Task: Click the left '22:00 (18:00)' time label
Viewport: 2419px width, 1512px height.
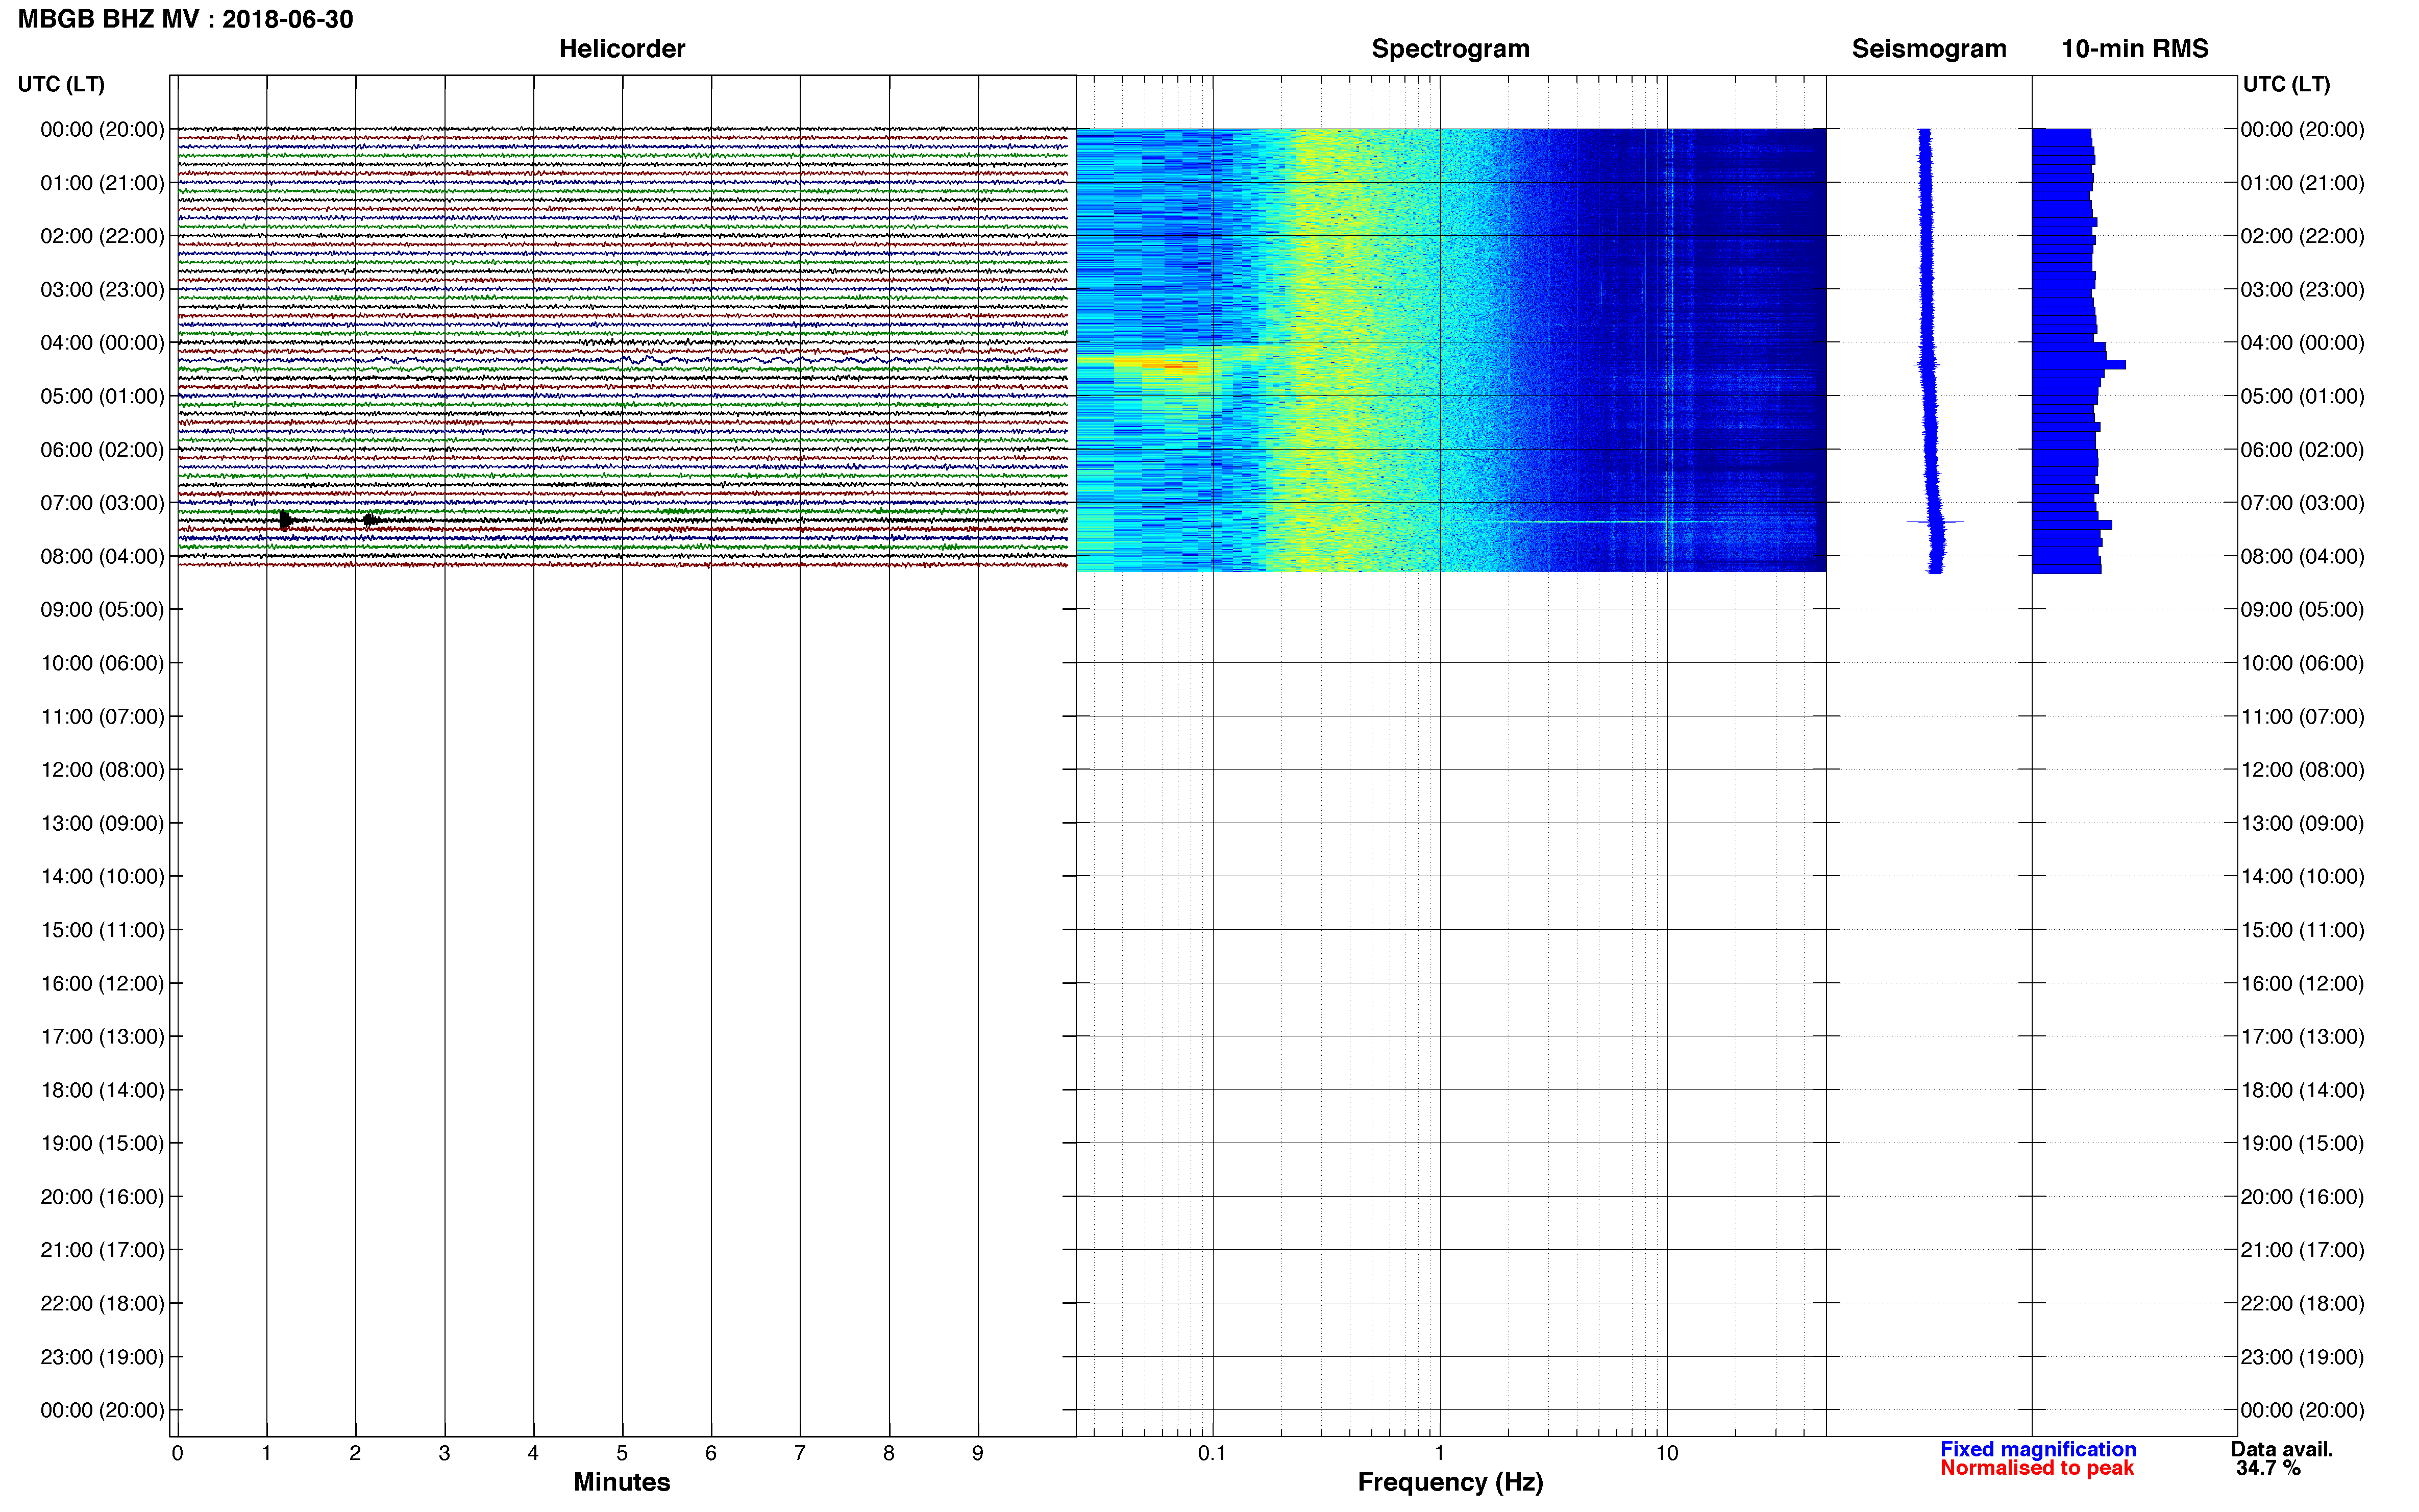Action: (102, 1303)
